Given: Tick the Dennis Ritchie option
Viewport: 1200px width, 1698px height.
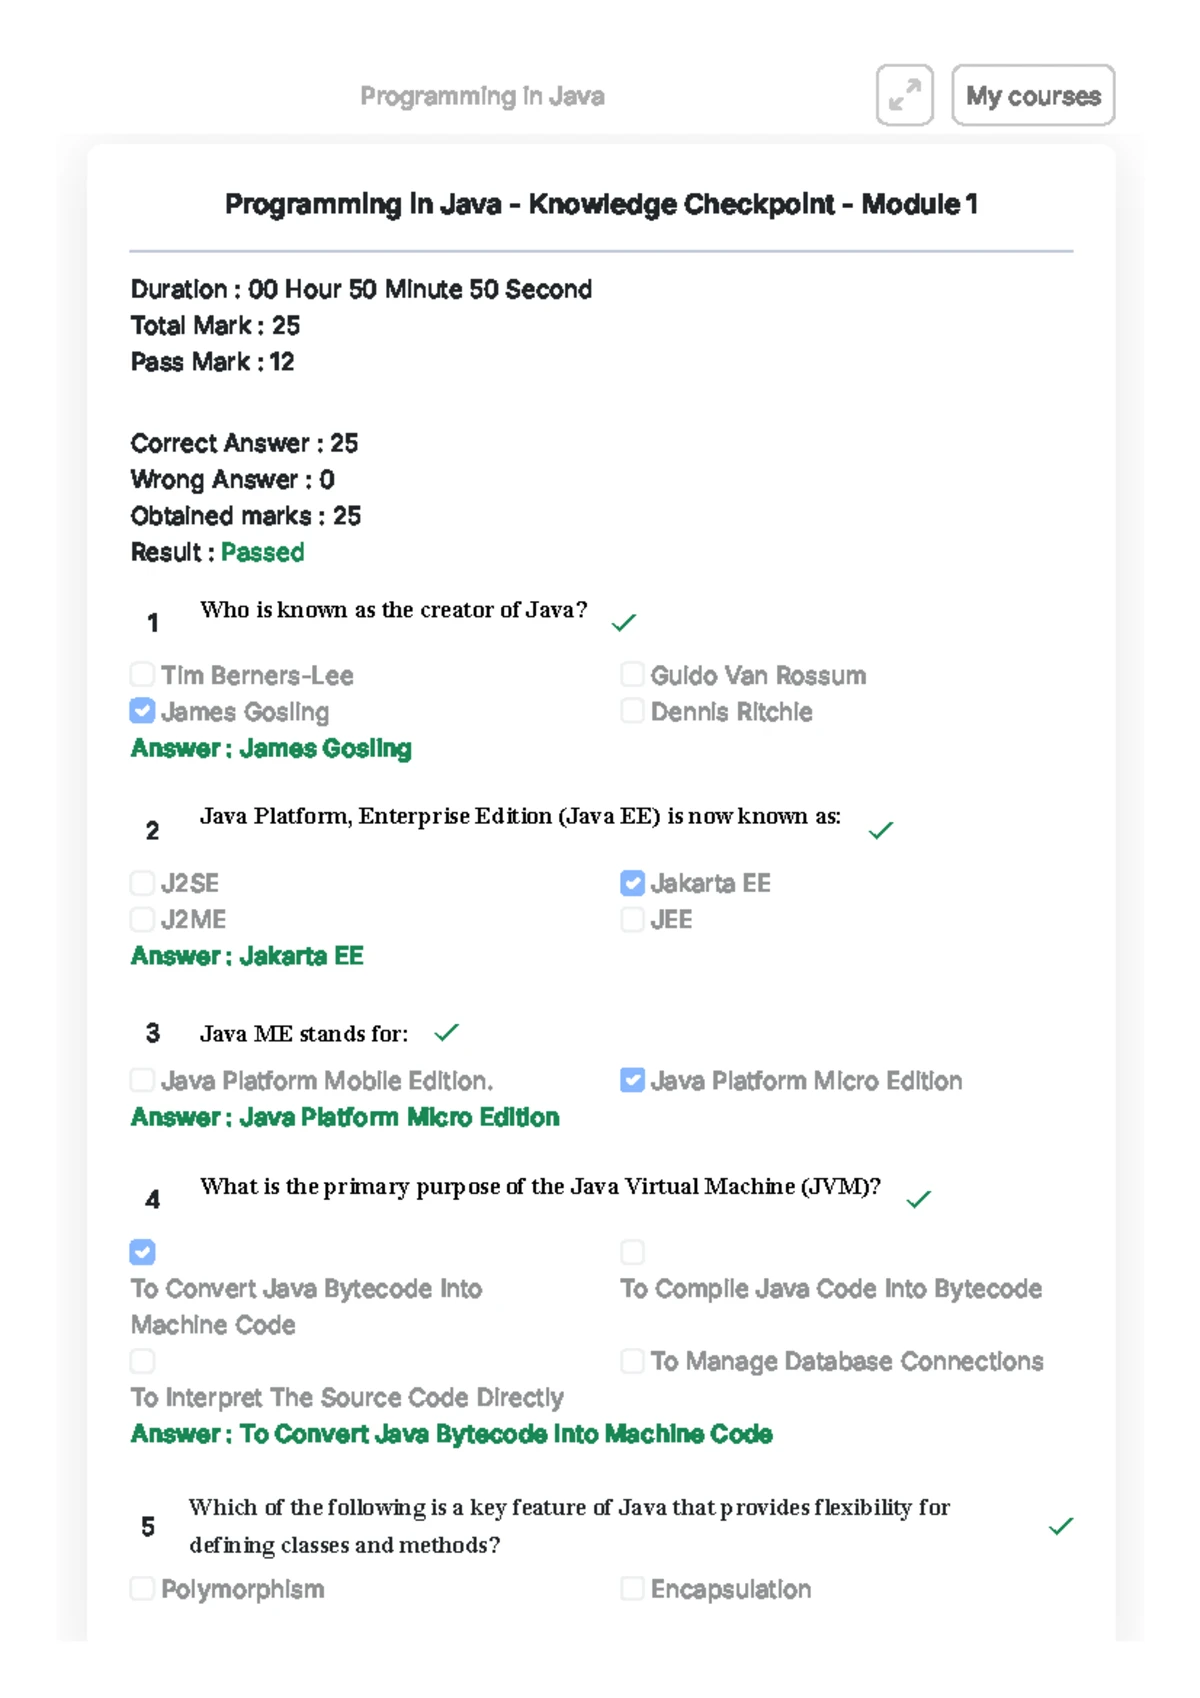Looking at the screenshot, I should tap(632, 711).
